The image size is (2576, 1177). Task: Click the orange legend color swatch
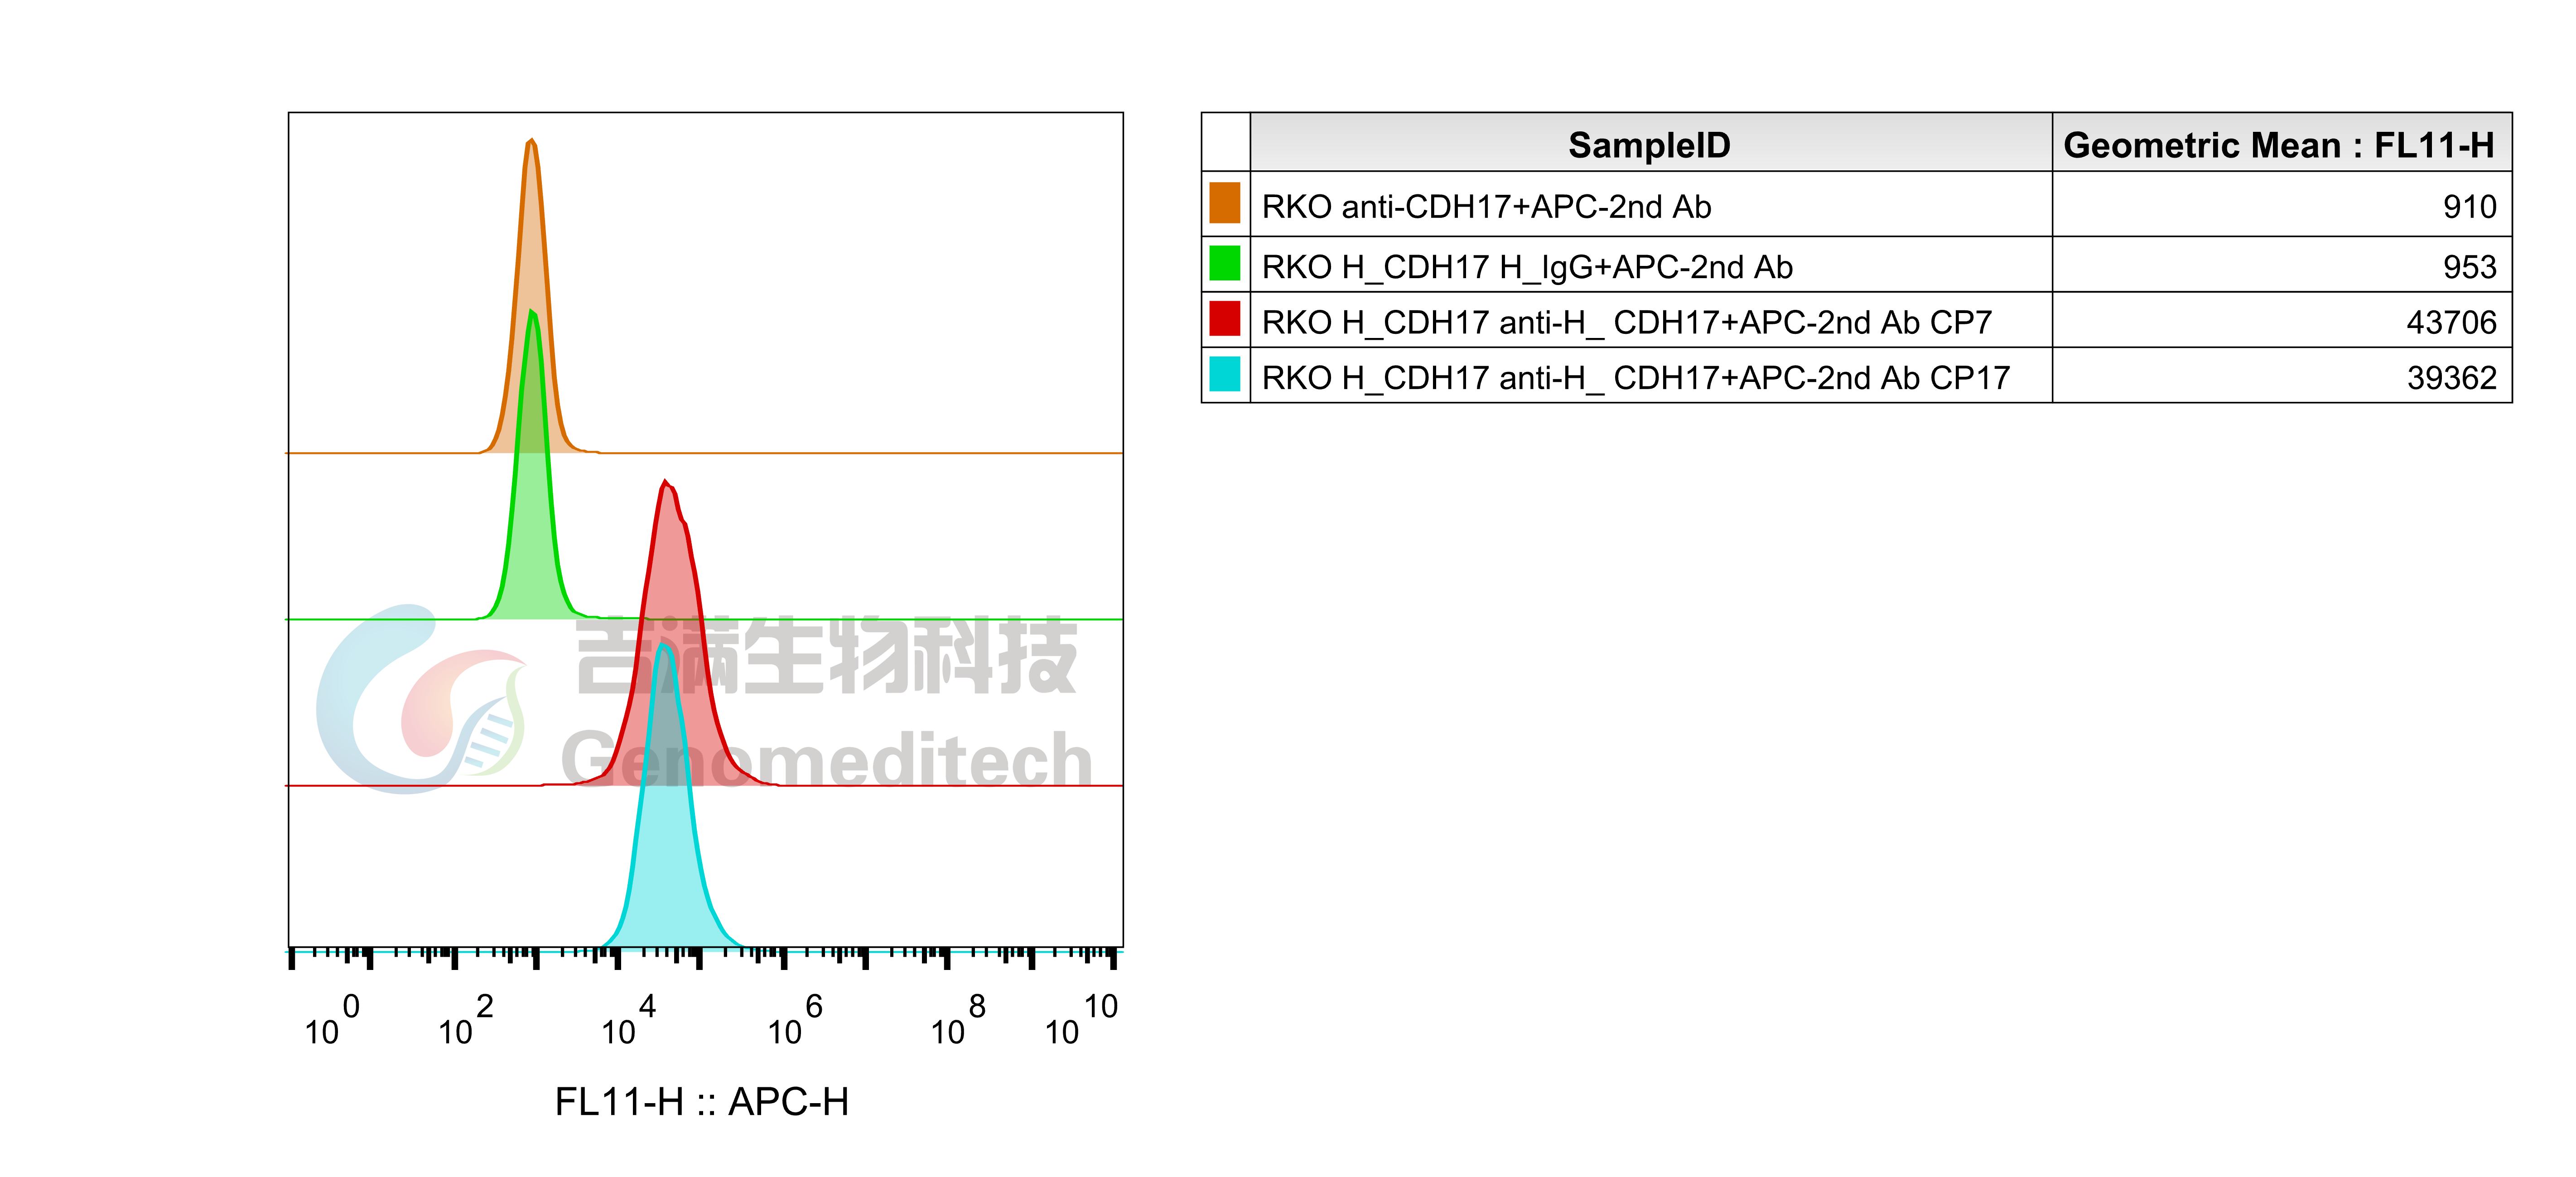1224,202
